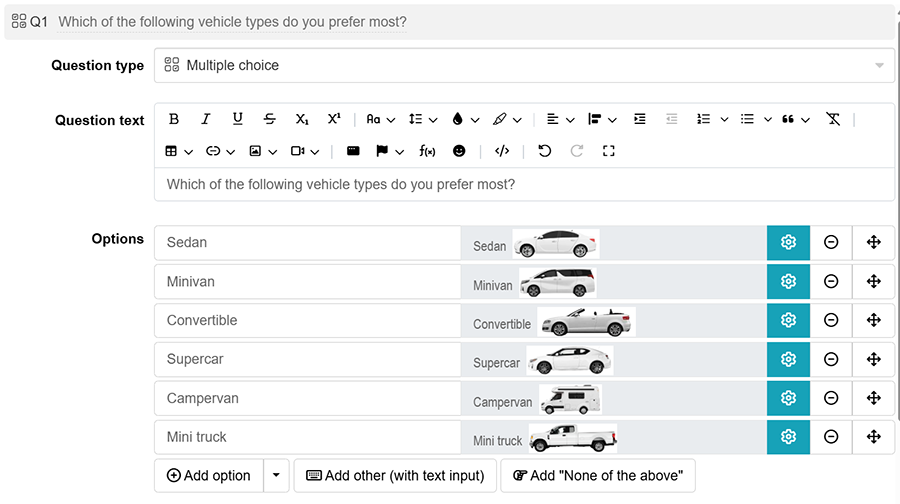Open the text color dropdown

click(465, 119)
